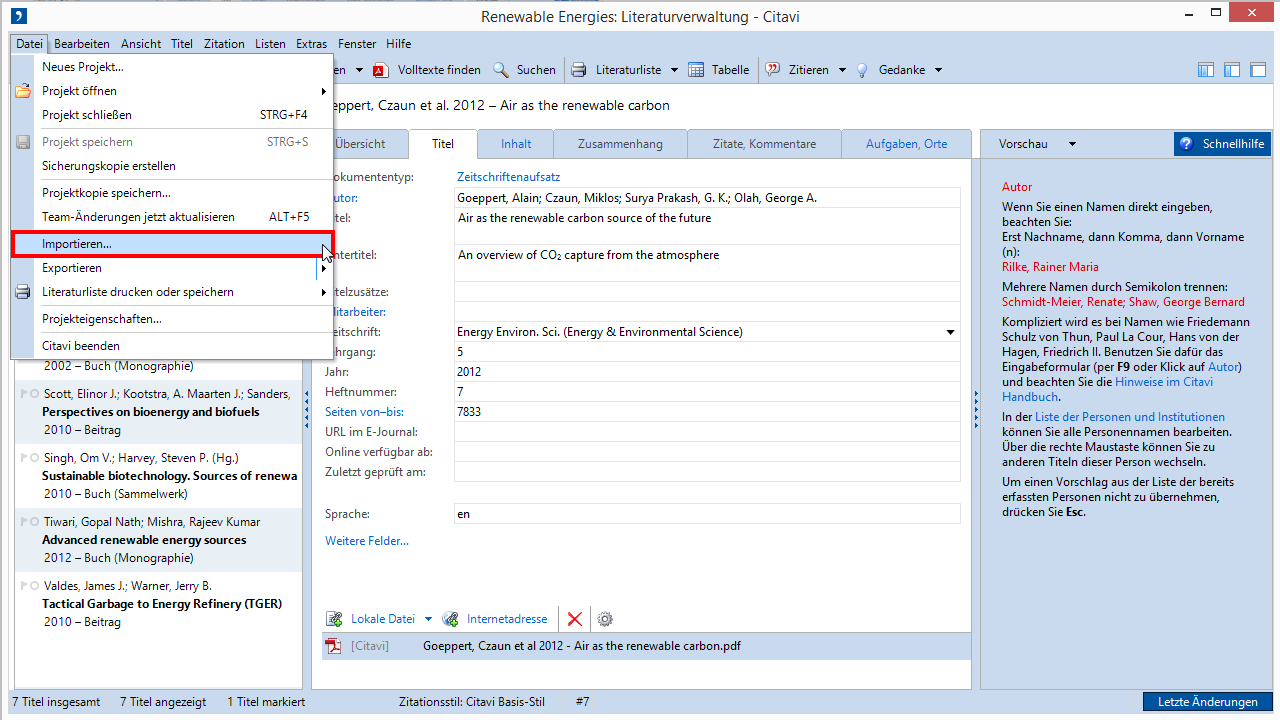Choose Citavi beenden menu entry

(x=172, y=346)
